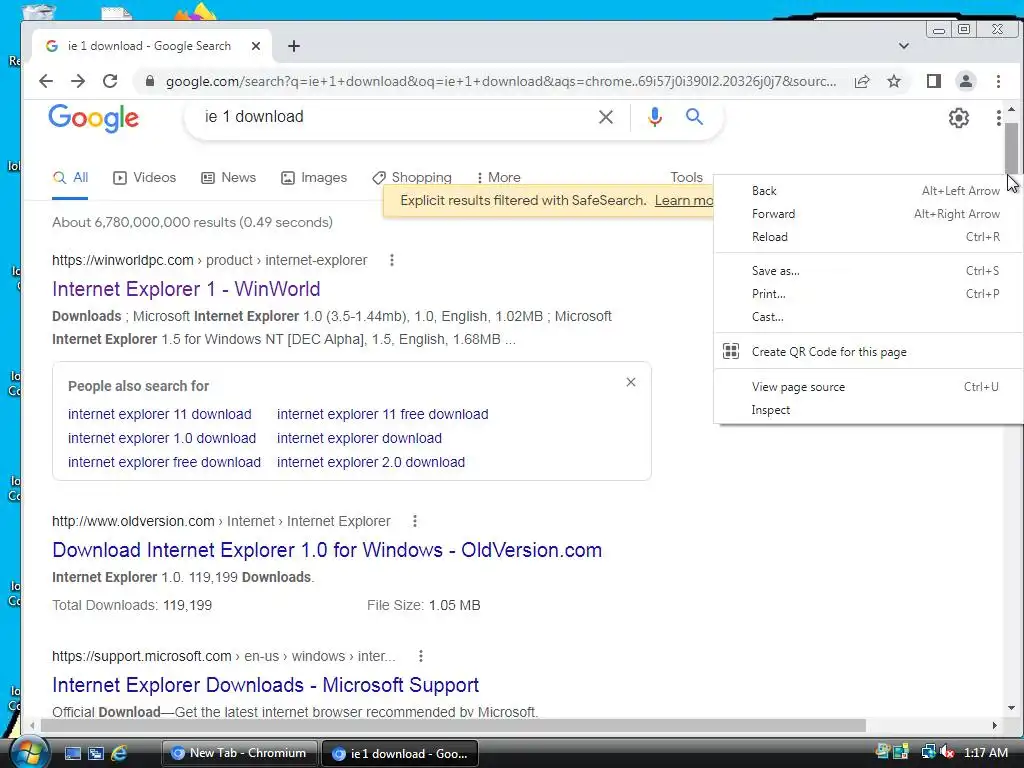1024x768 pixels.
Task: Click the SafeSearch Learn more link
Action: coord(684,200)
